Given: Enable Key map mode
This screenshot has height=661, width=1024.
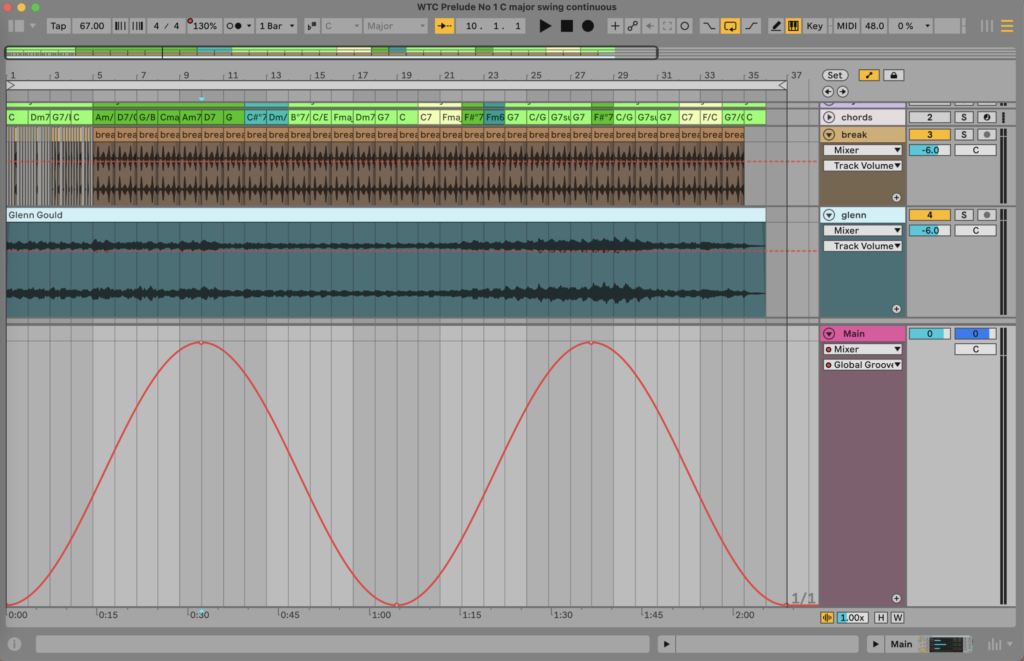Looking at the screenshot, I should (814, 26).
